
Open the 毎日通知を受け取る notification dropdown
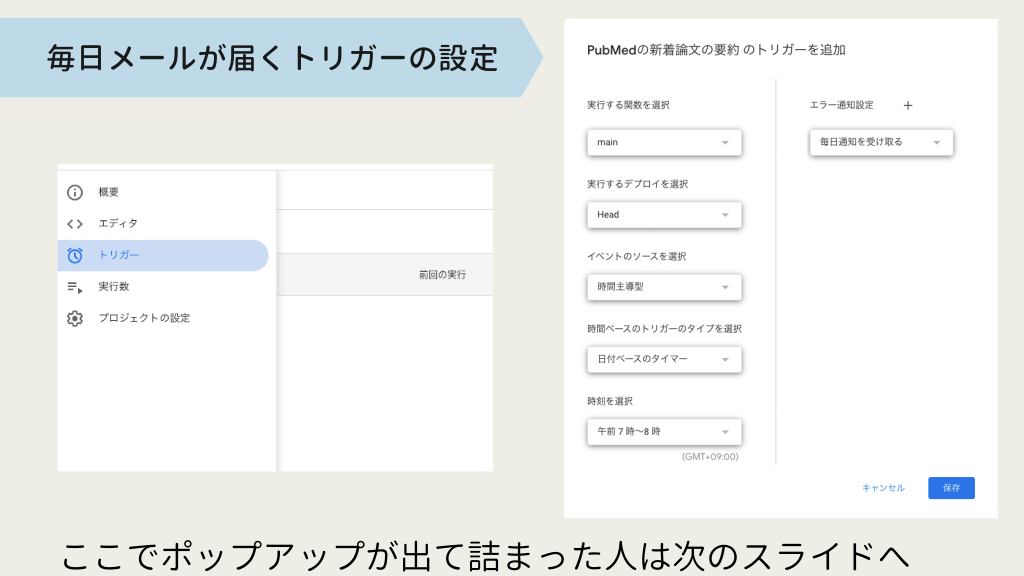point(881,143)
